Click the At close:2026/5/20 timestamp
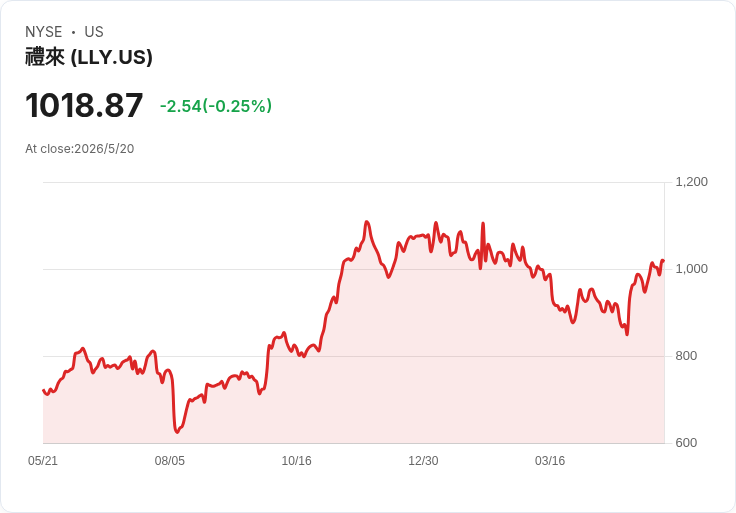736x513 pixels. click(79, 149)
